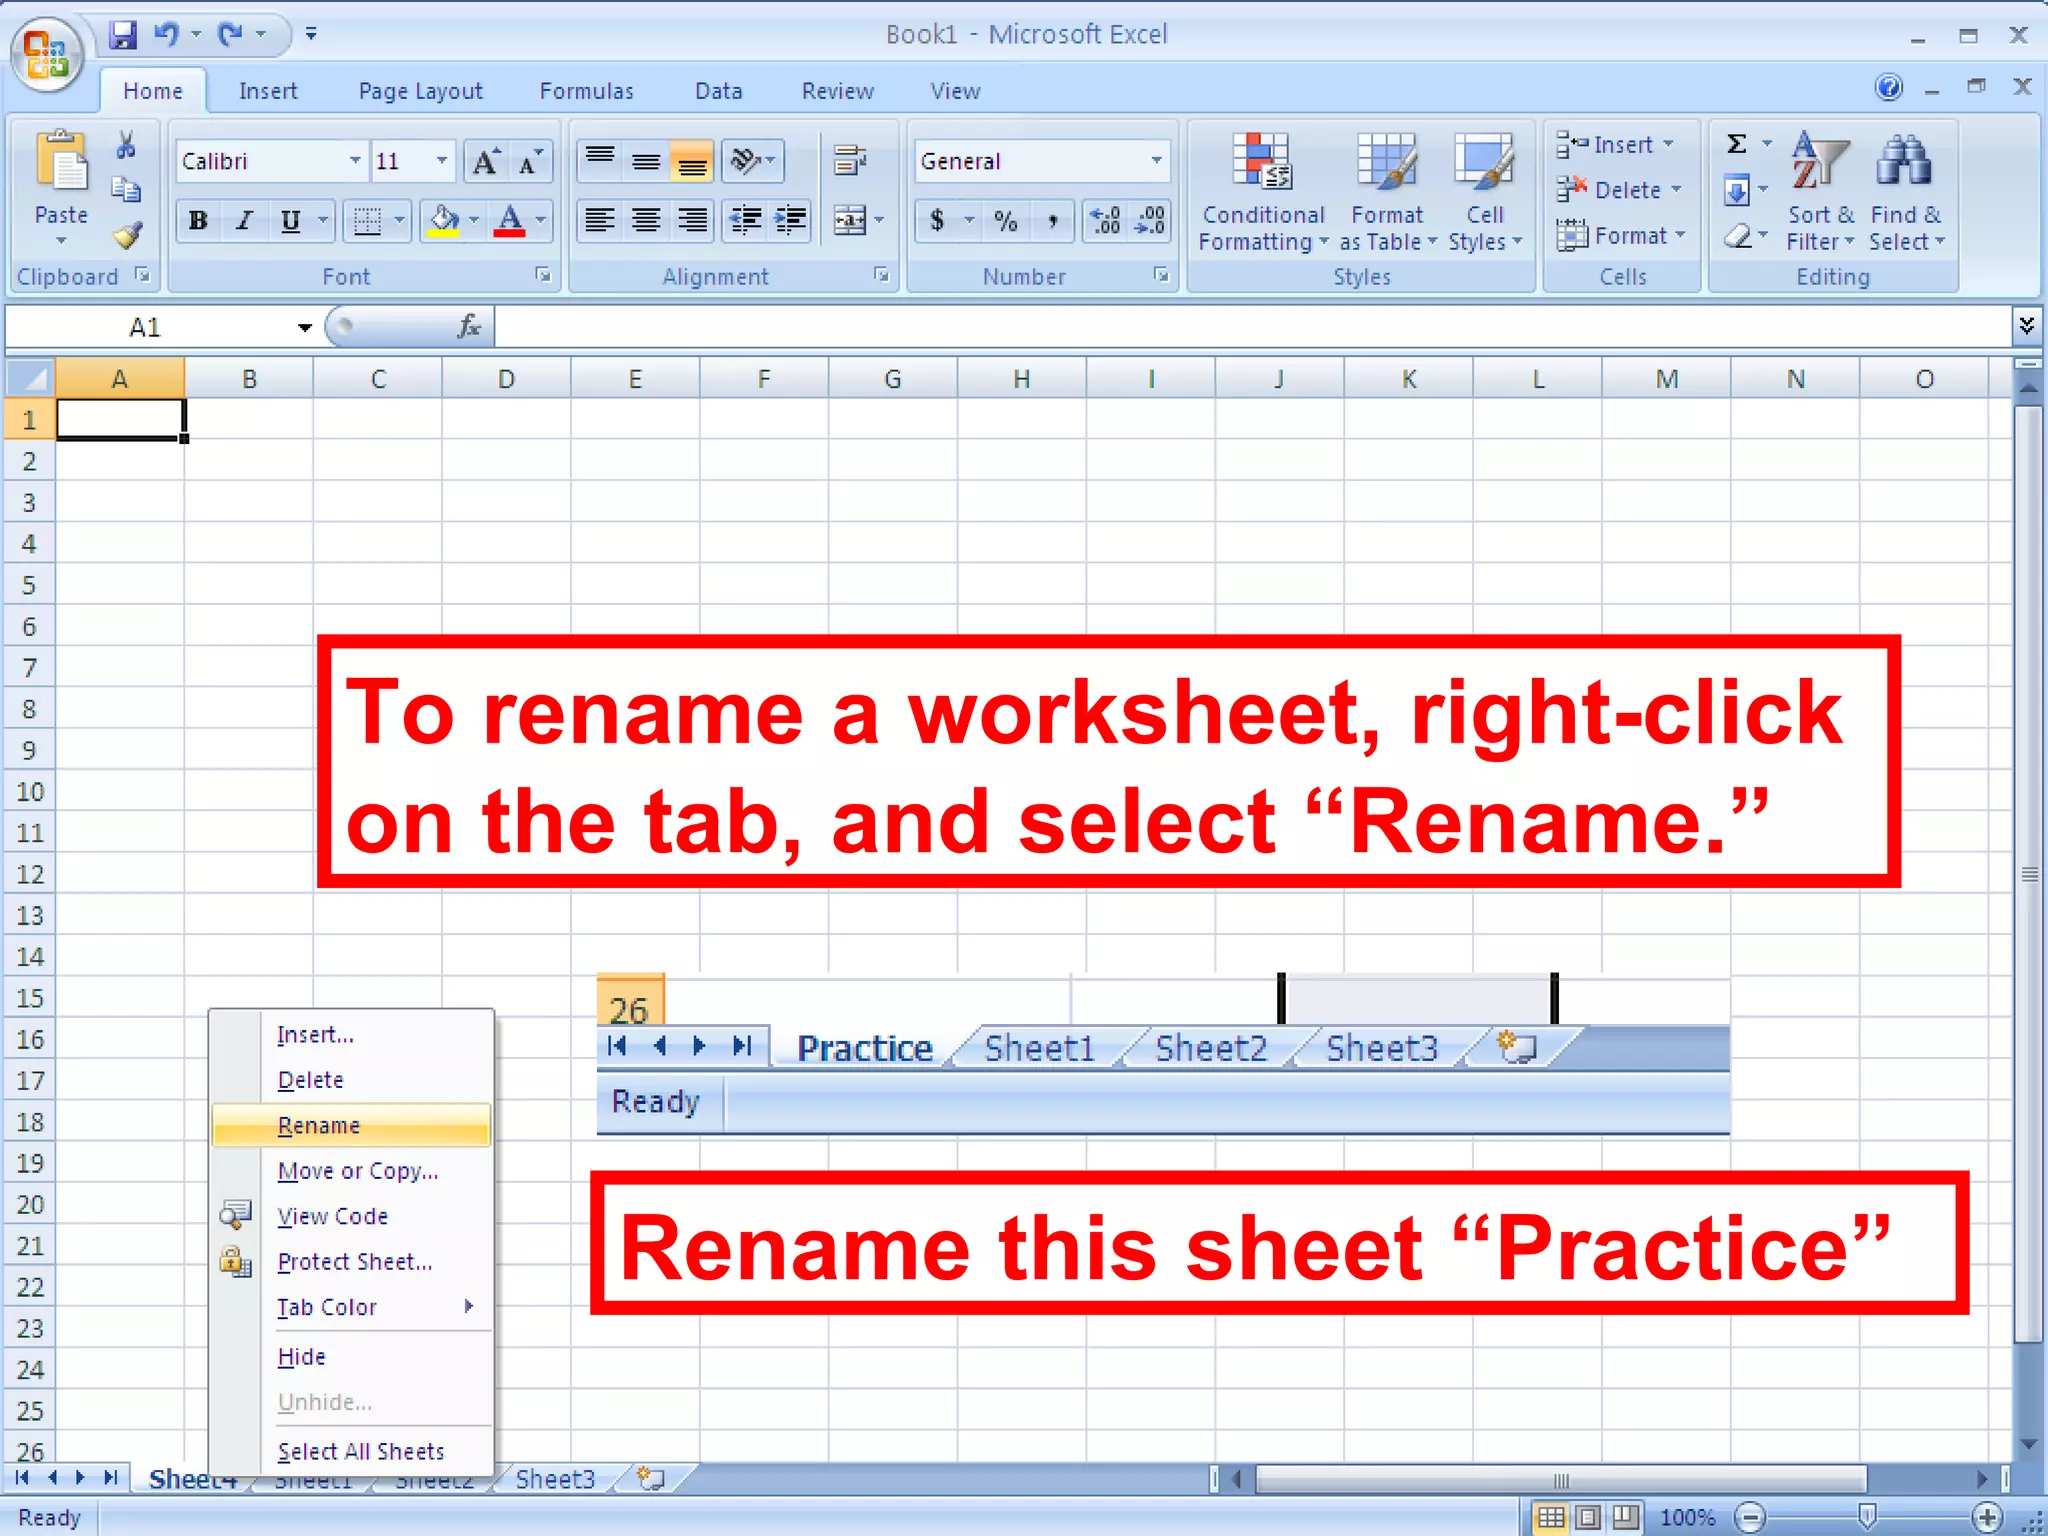Toggle Italic formatting
The width and height of the screenshot is (2048, 1536).
click(x=244, y=221)
